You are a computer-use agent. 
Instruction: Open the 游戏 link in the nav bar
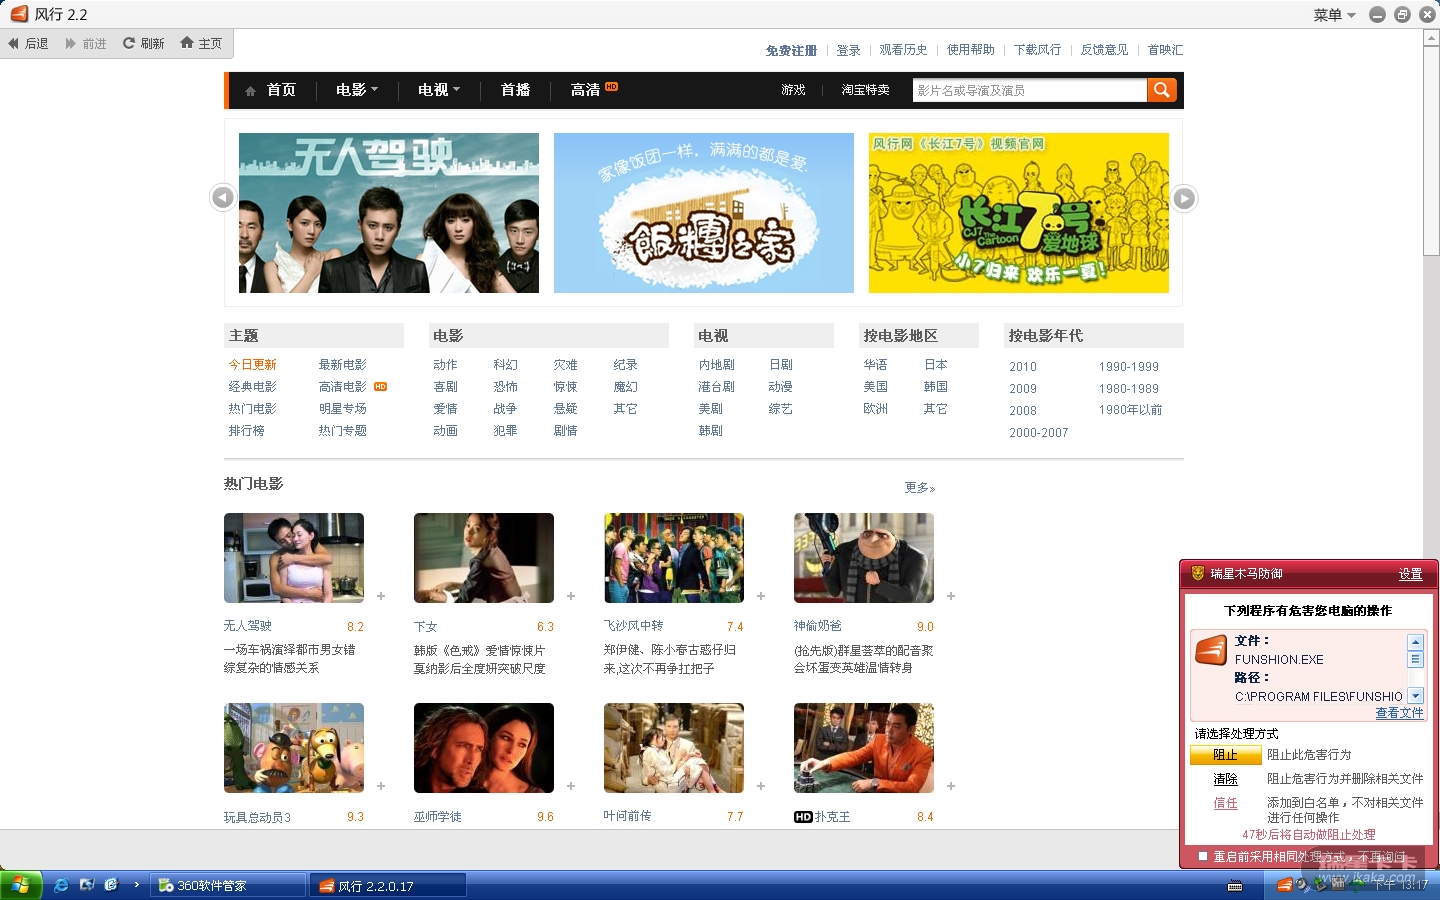tap(793, 90)
